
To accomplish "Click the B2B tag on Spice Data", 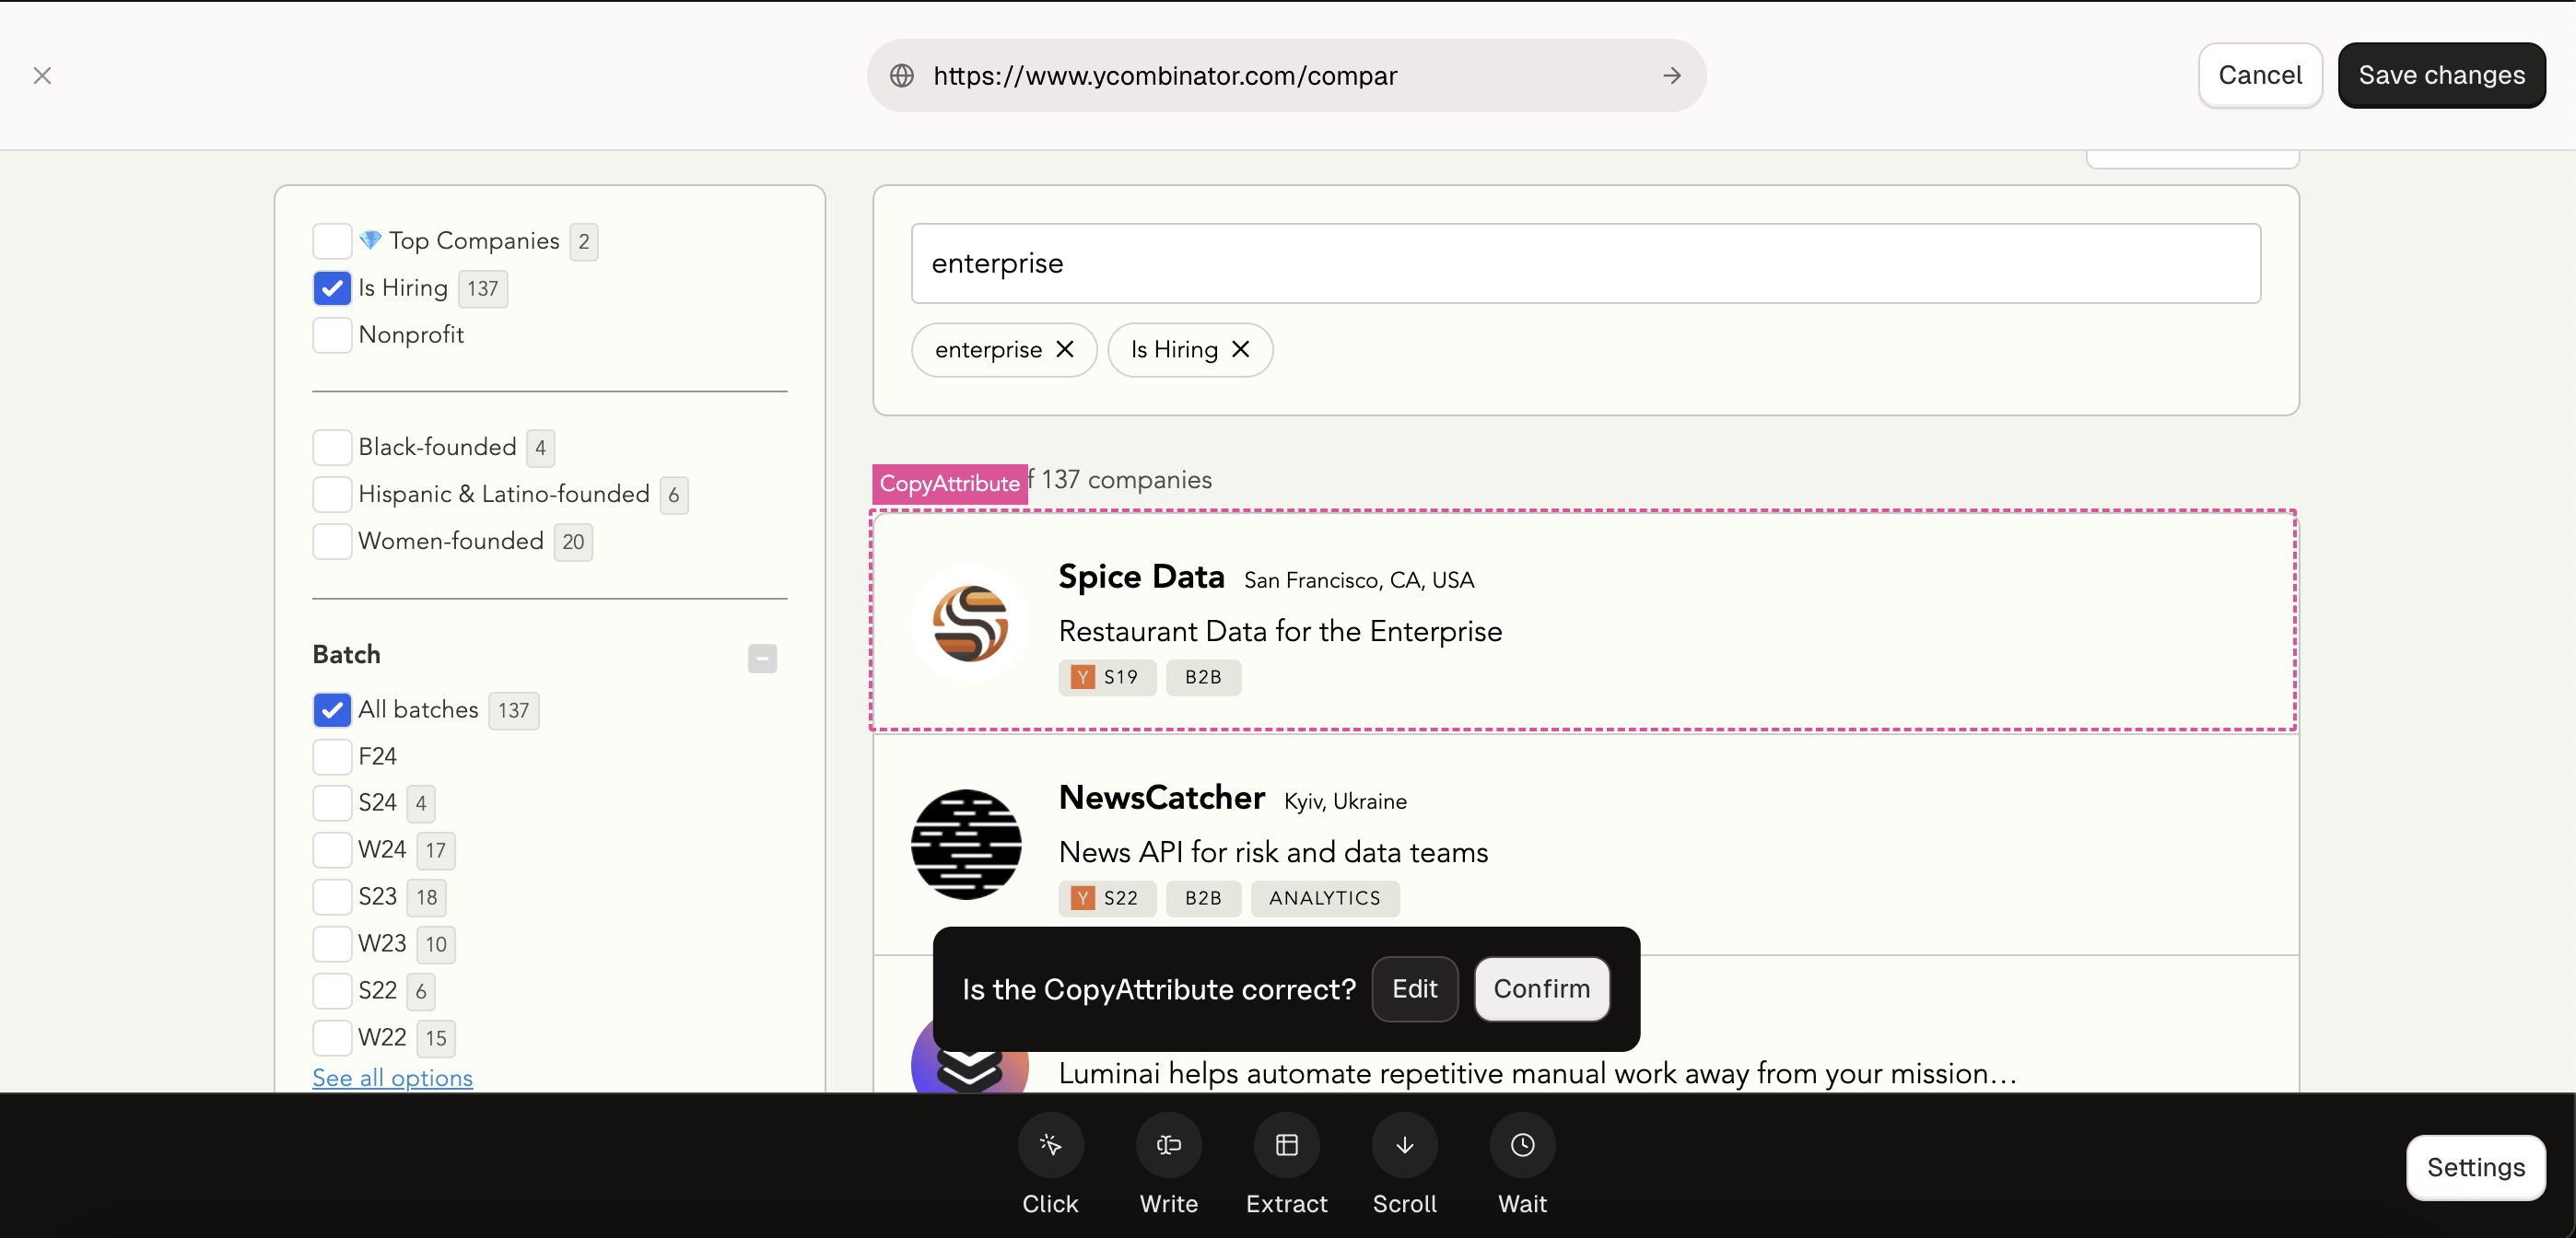I will (1203, 677).
